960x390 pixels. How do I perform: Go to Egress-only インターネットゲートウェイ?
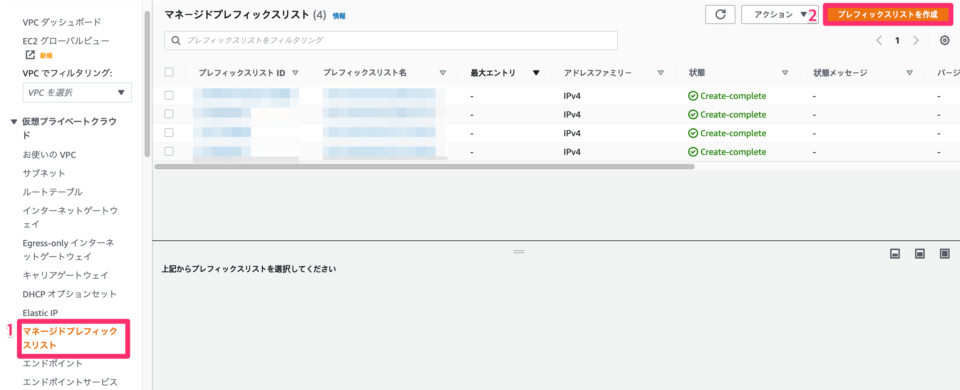(69, 249)
